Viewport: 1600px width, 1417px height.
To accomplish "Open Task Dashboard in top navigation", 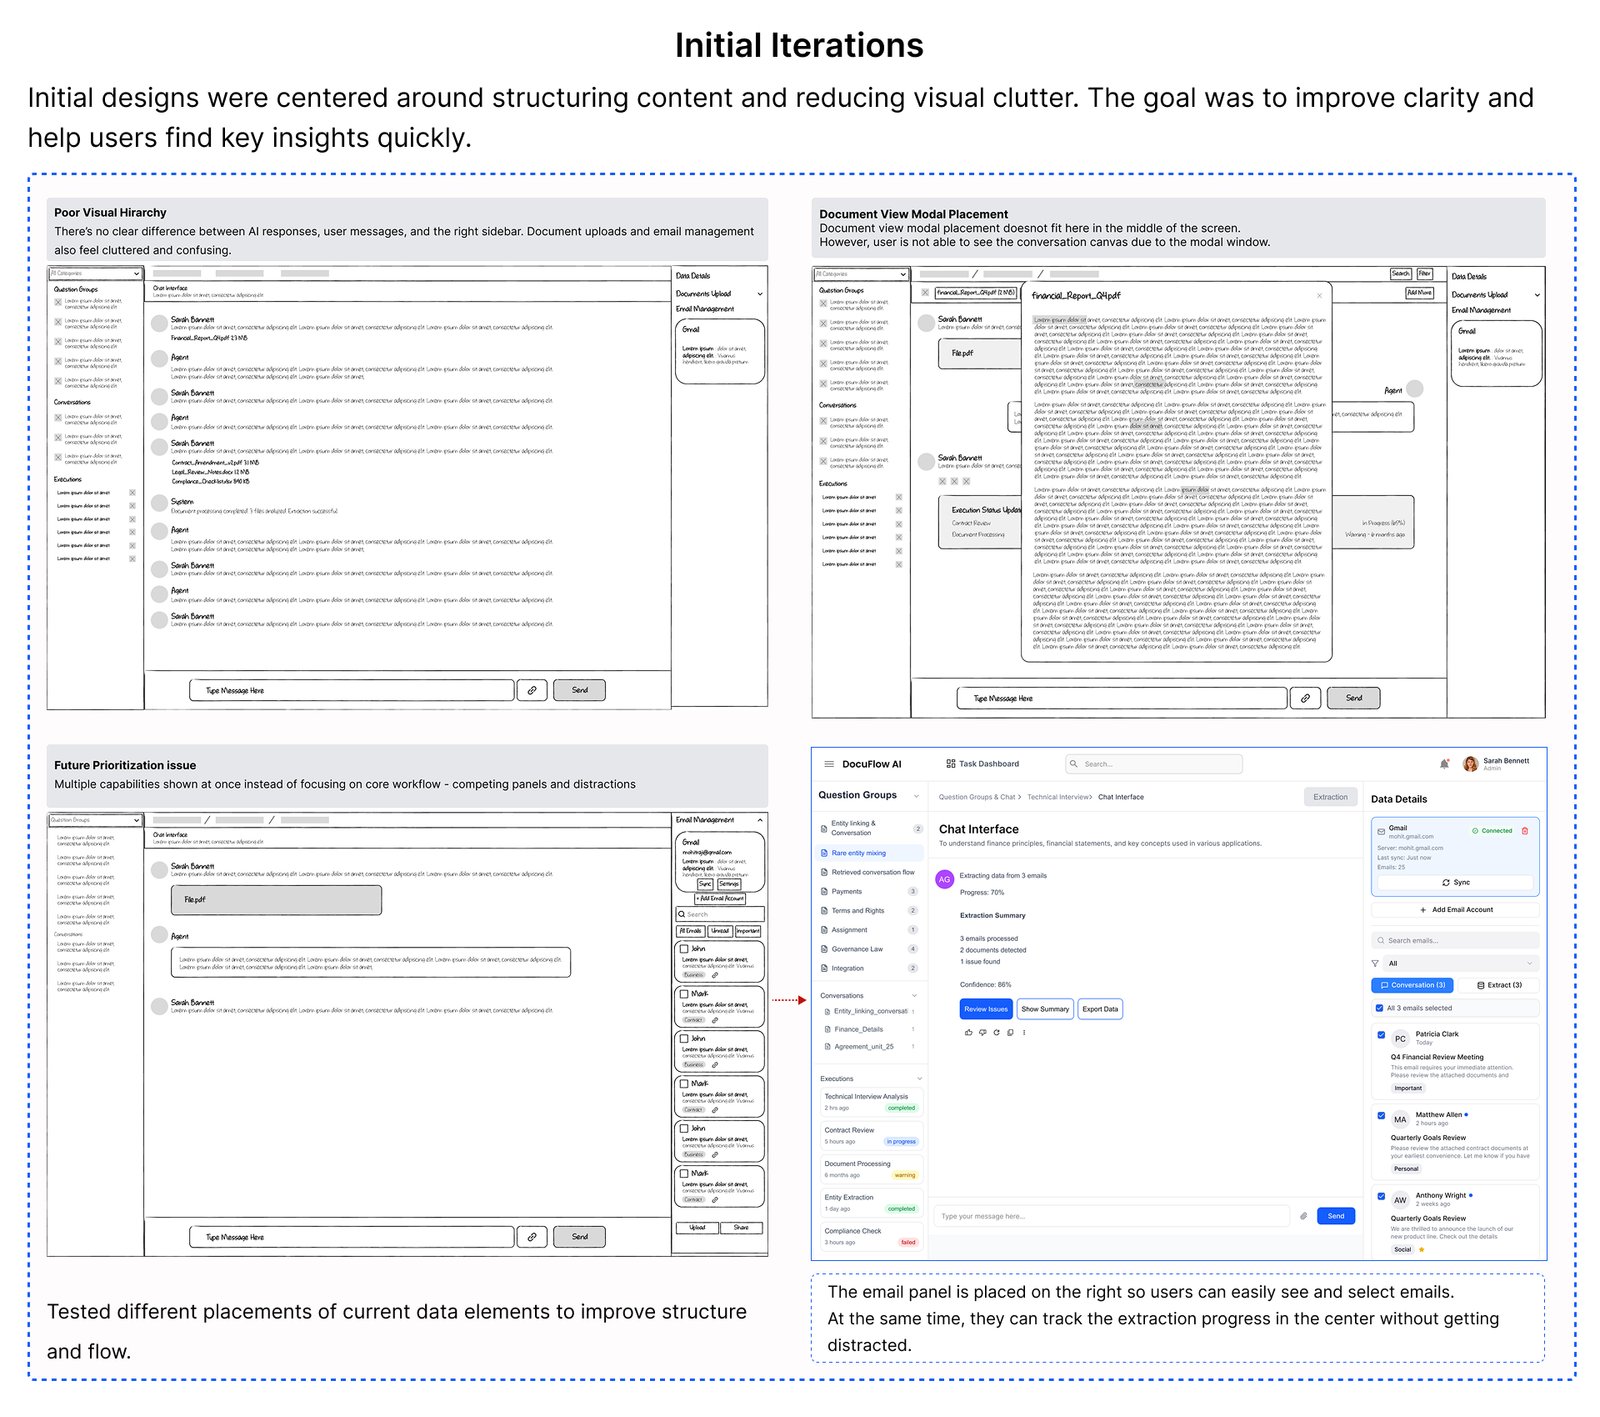I will 982,764.
